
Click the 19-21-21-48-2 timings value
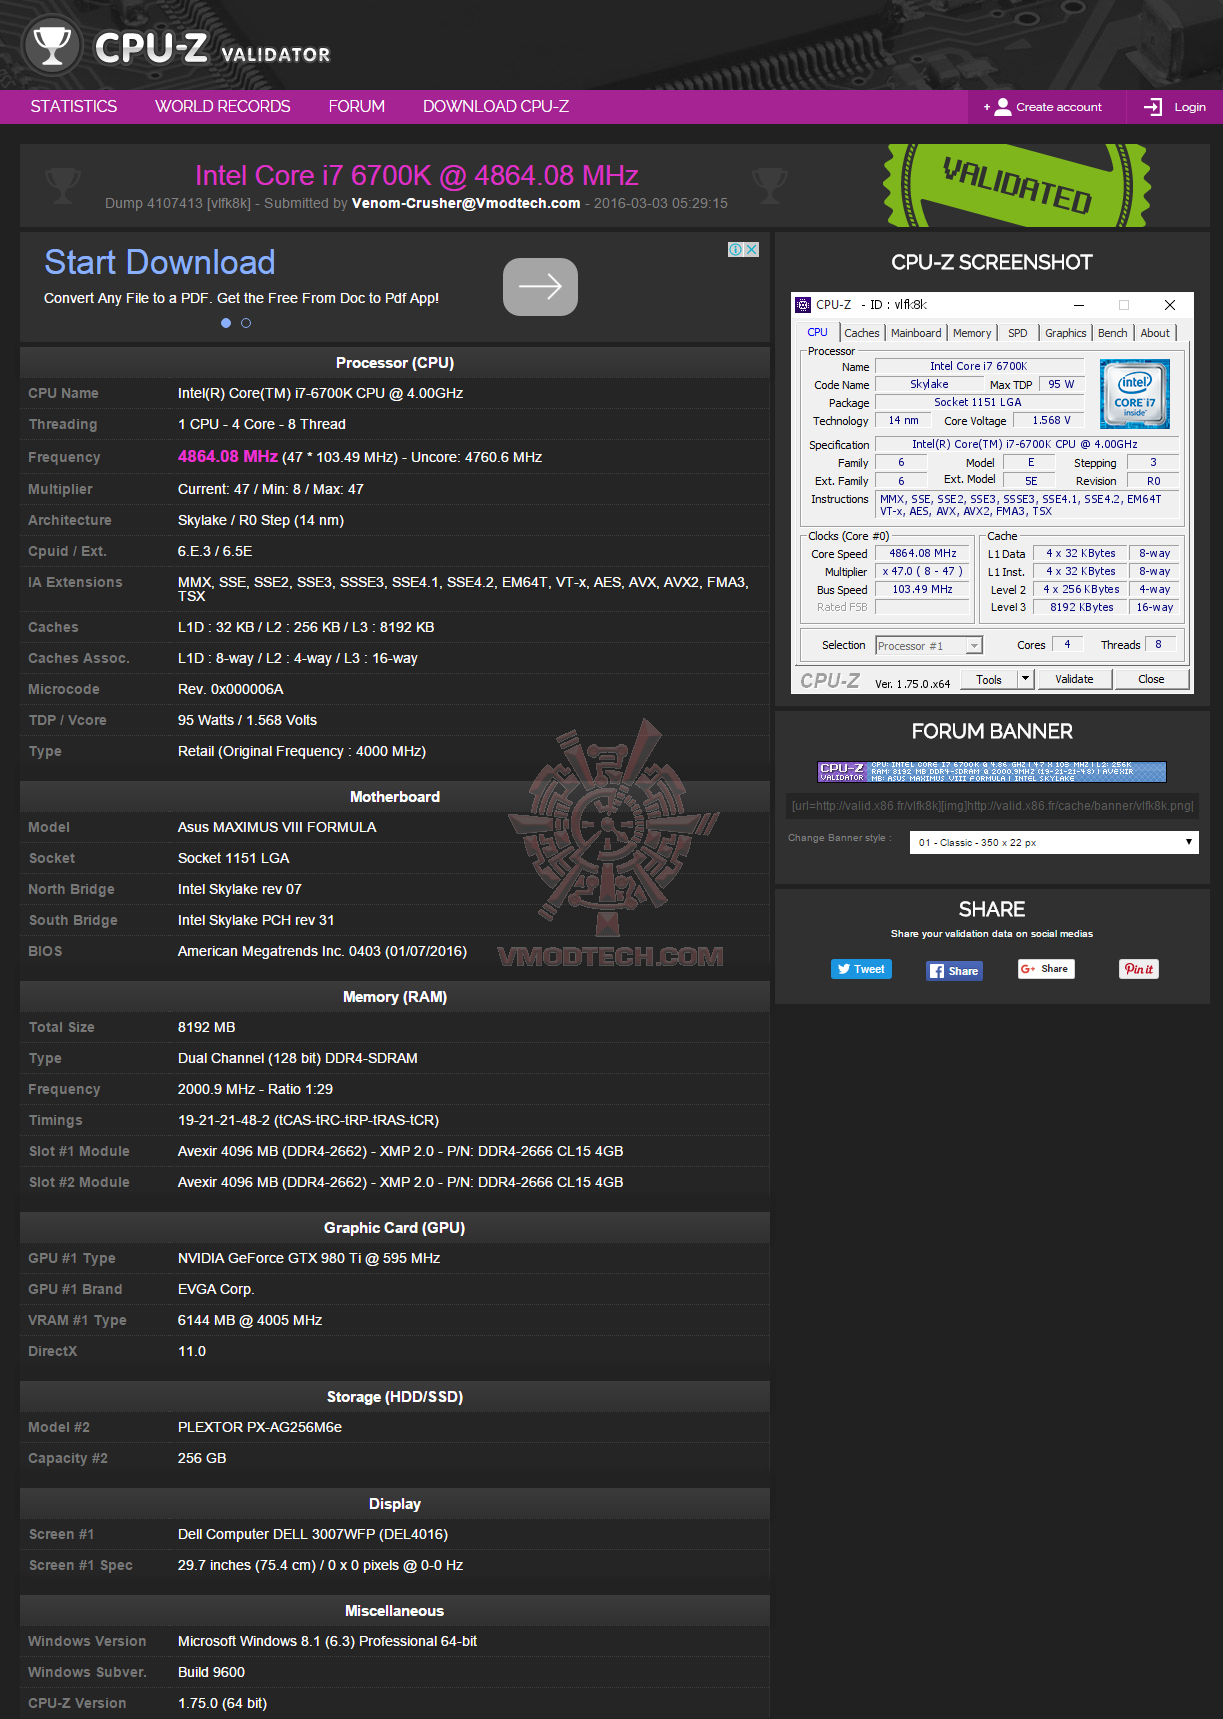pyautogui.click(x=309, y=1120)
